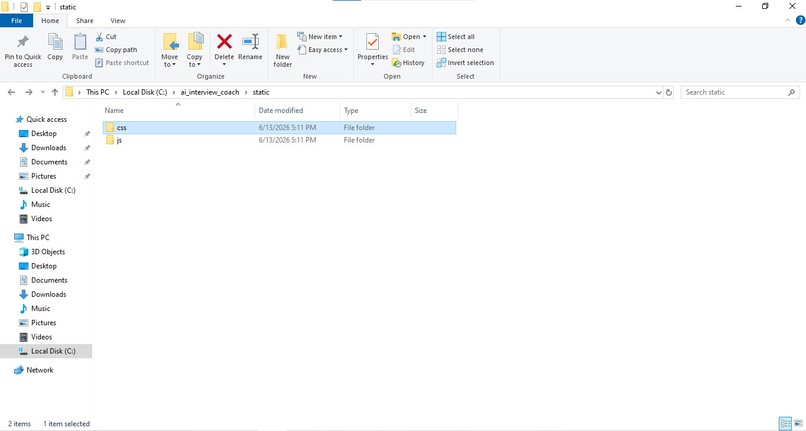Viewport: 806px width, 431px height.
Task: Select the js folder
Action: 279,140
